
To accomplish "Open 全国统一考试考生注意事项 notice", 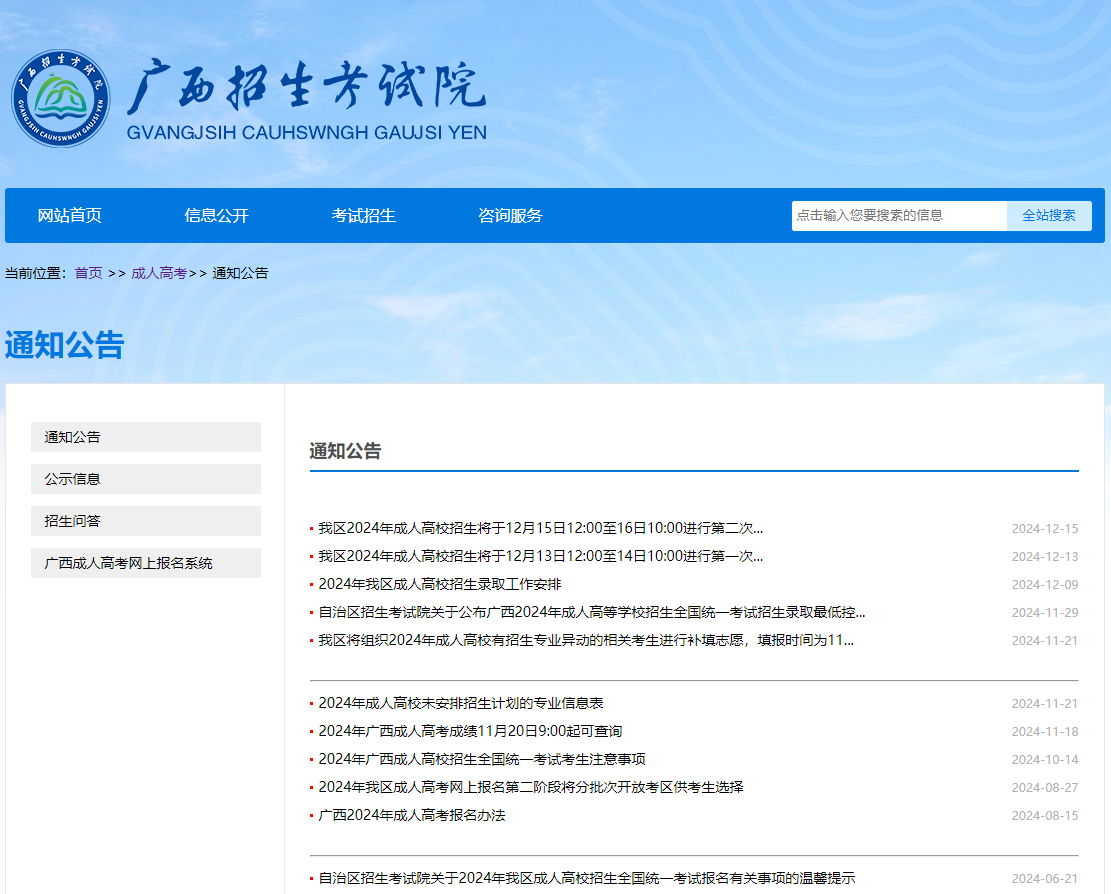I will [482, 759].
